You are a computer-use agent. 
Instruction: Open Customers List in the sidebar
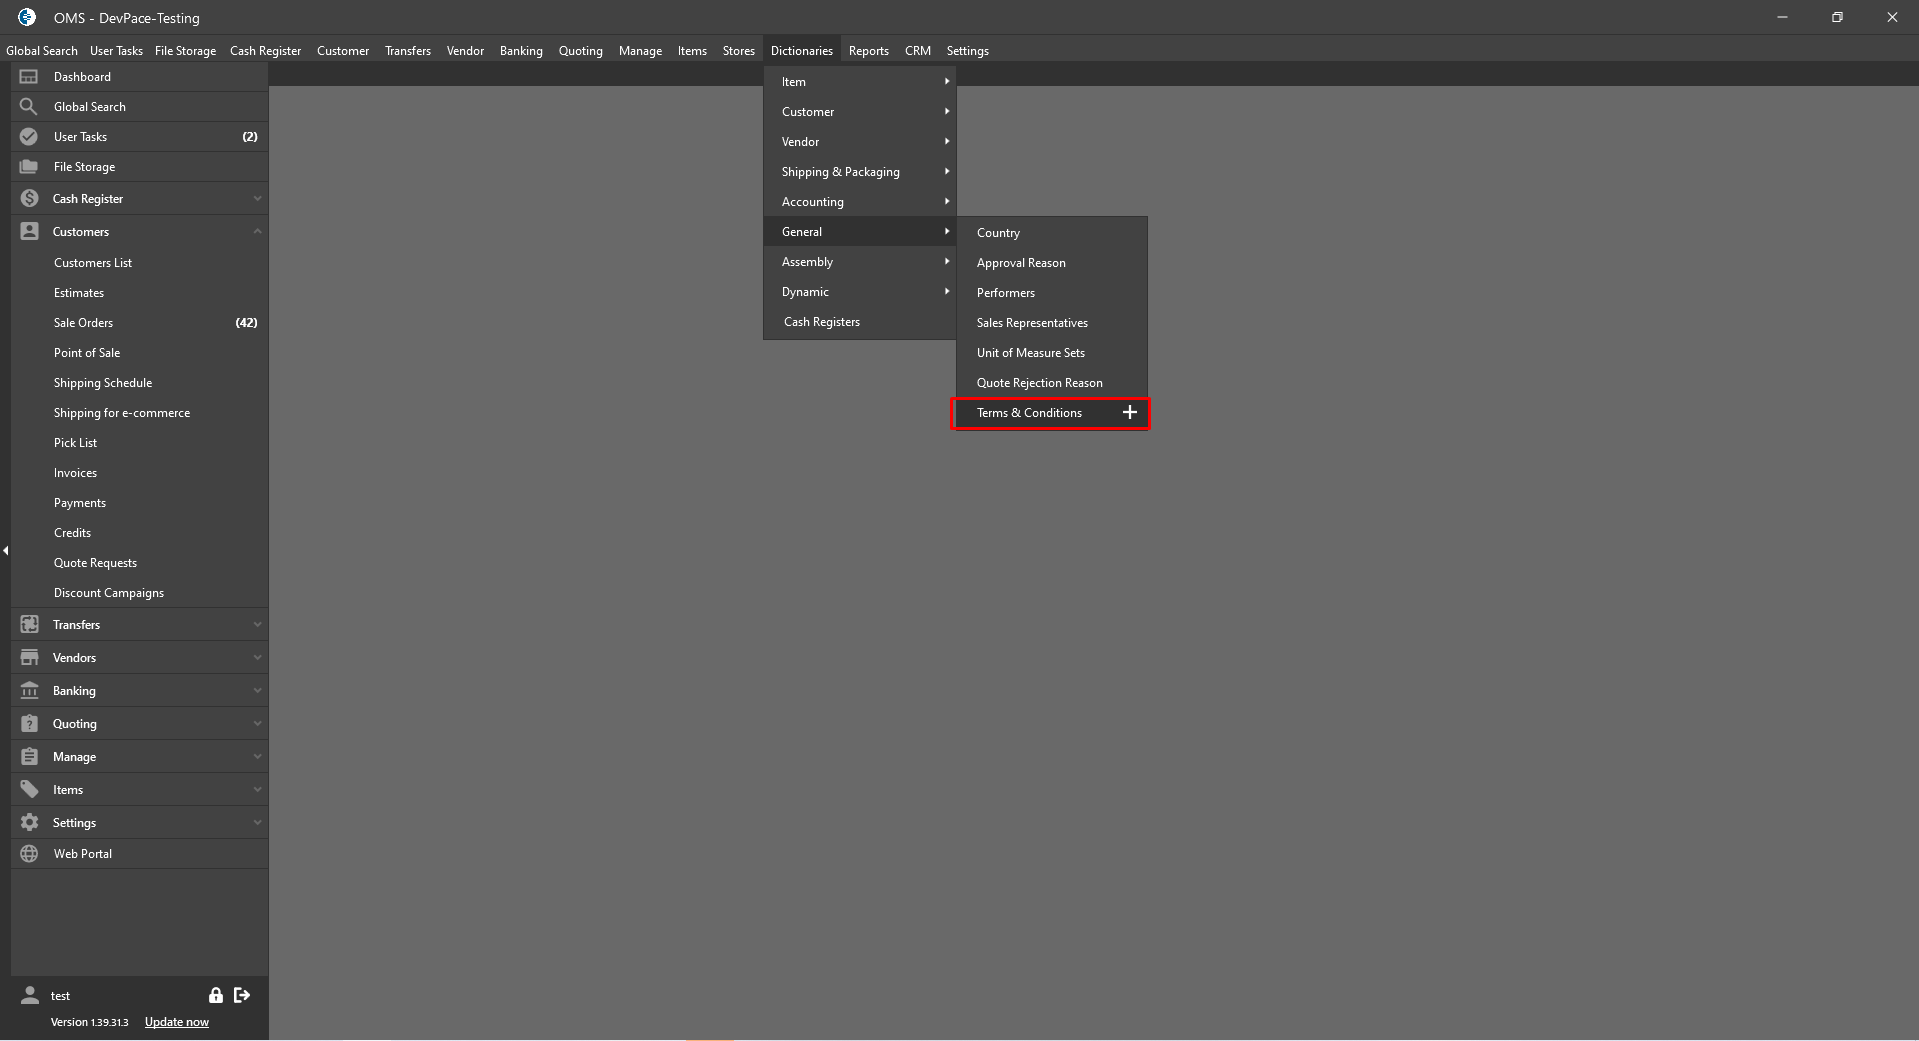[139, 263]
